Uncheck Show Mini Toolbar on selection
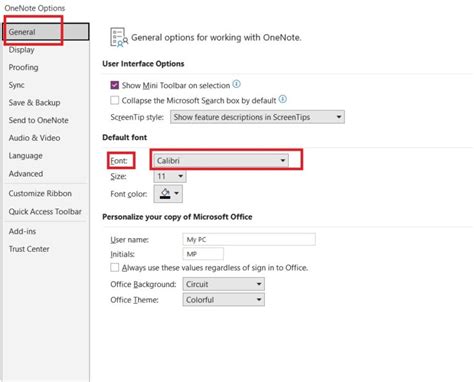The width and height of the screenshot is (474, 382). point(114,85)
